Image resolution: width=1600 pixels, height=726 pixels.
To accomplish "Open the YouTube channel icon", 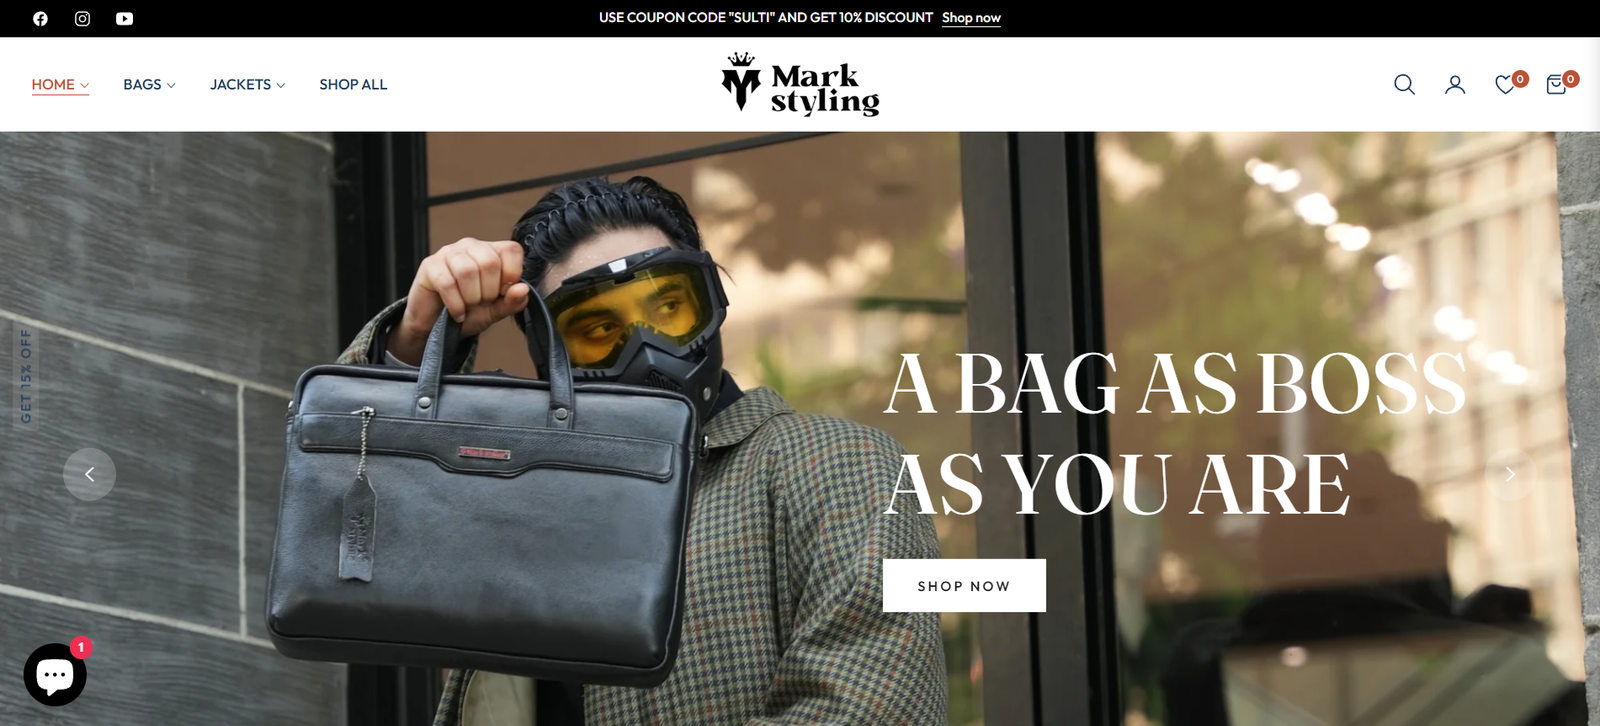I will coord(124,18).
